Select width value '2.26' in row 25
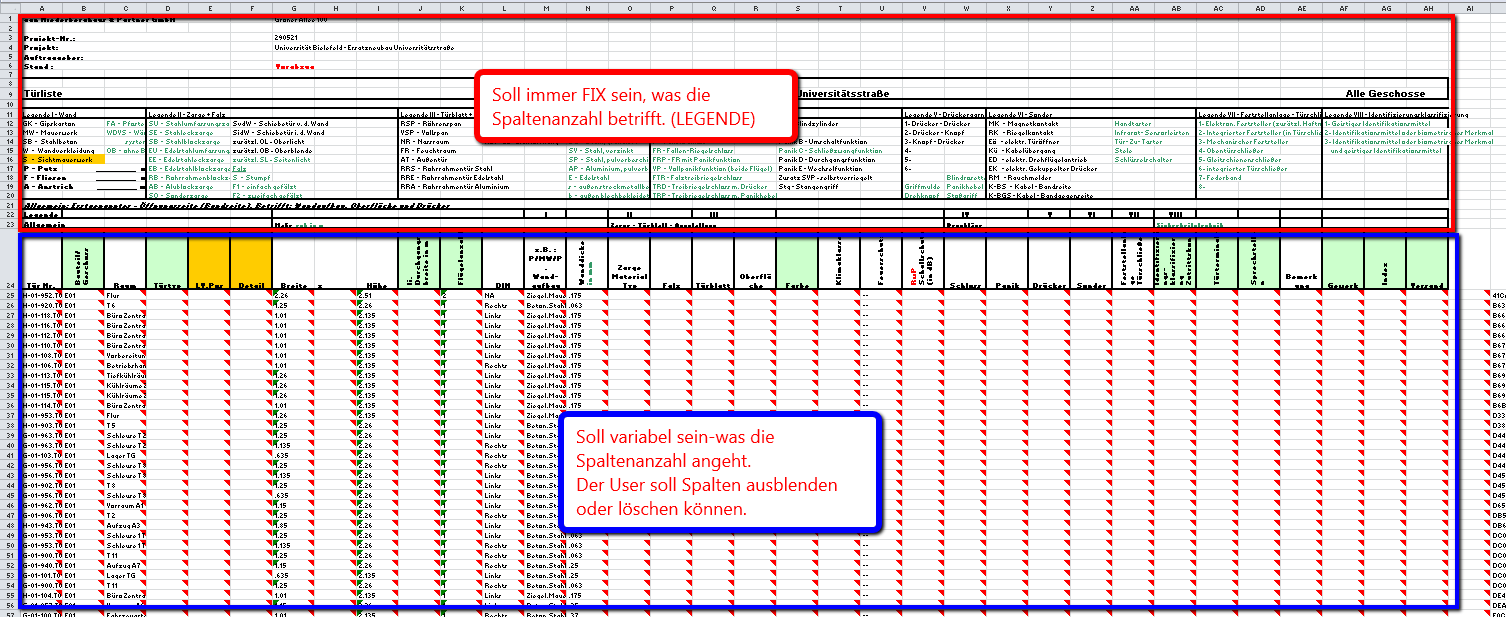 [293, 296]
